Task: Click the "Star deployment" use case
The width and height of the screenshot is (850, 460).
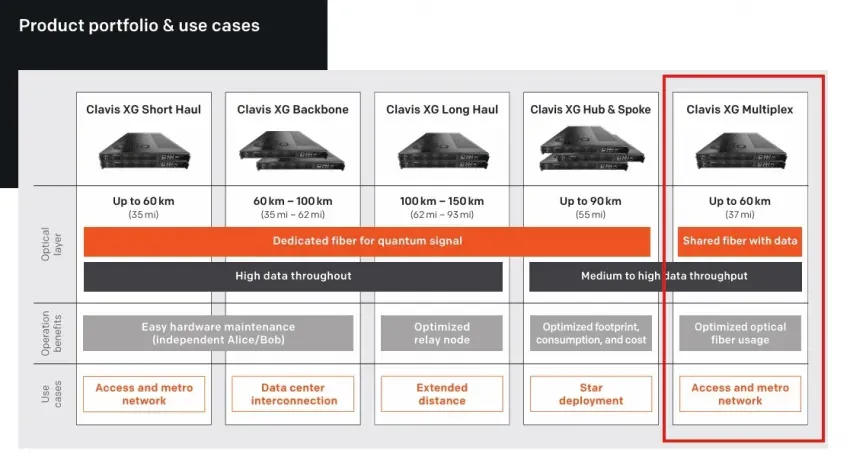Action: click(x=591, y=394)
